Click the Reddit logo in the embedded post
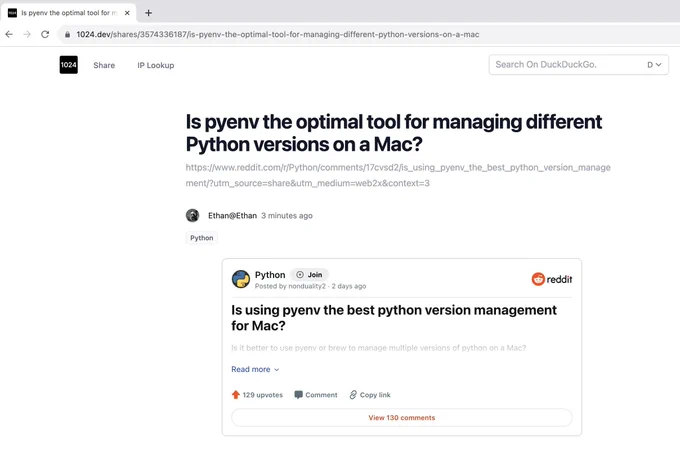Image resolution: width=680 pixels, height=453 pixels. (x=552, y=279)
